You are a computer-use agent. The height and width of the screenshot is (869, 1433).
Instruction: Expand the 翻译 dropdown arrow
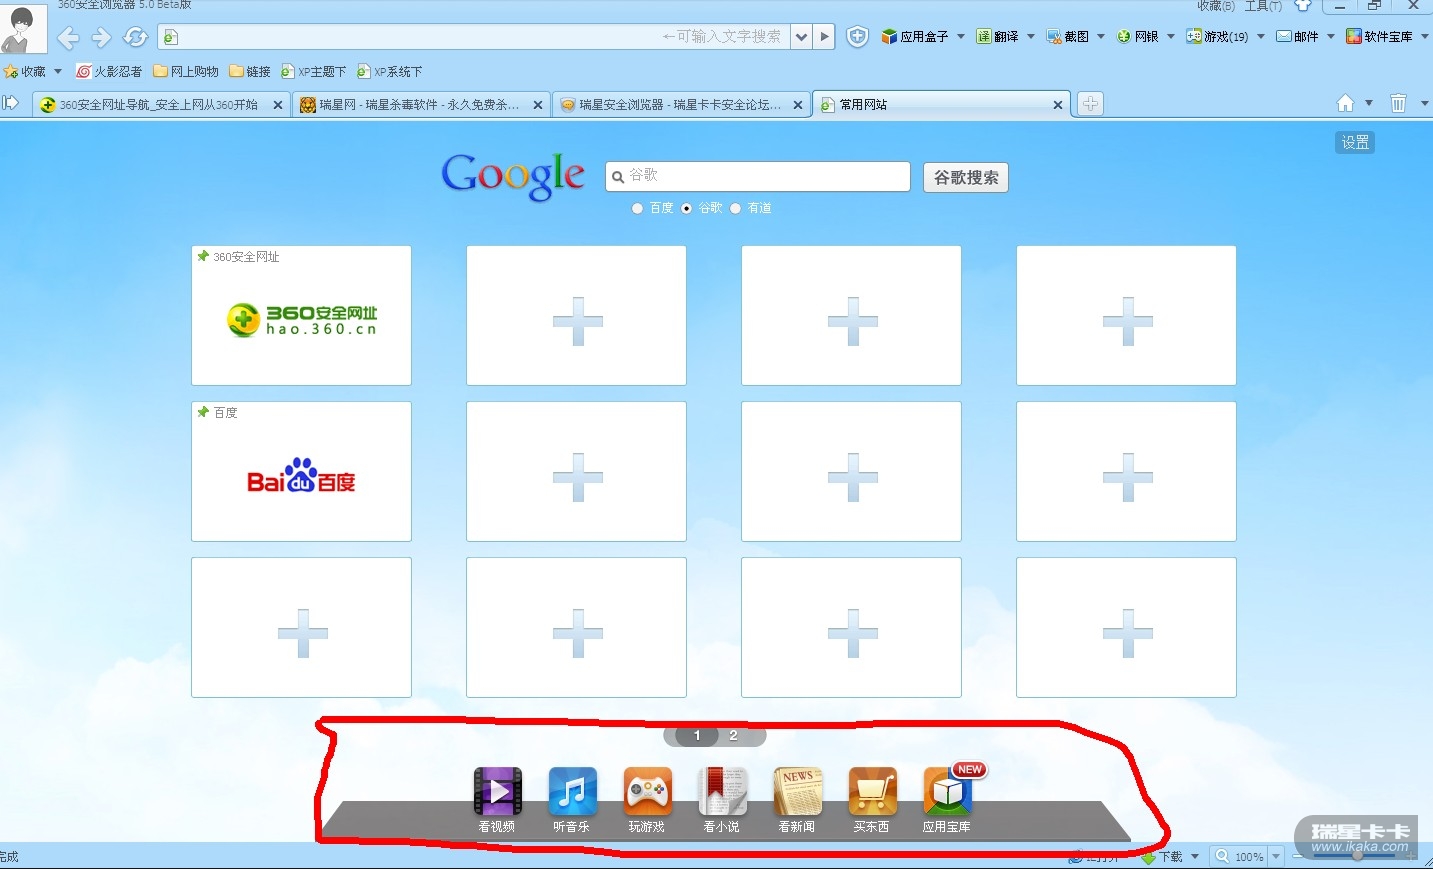(1031, 37)
